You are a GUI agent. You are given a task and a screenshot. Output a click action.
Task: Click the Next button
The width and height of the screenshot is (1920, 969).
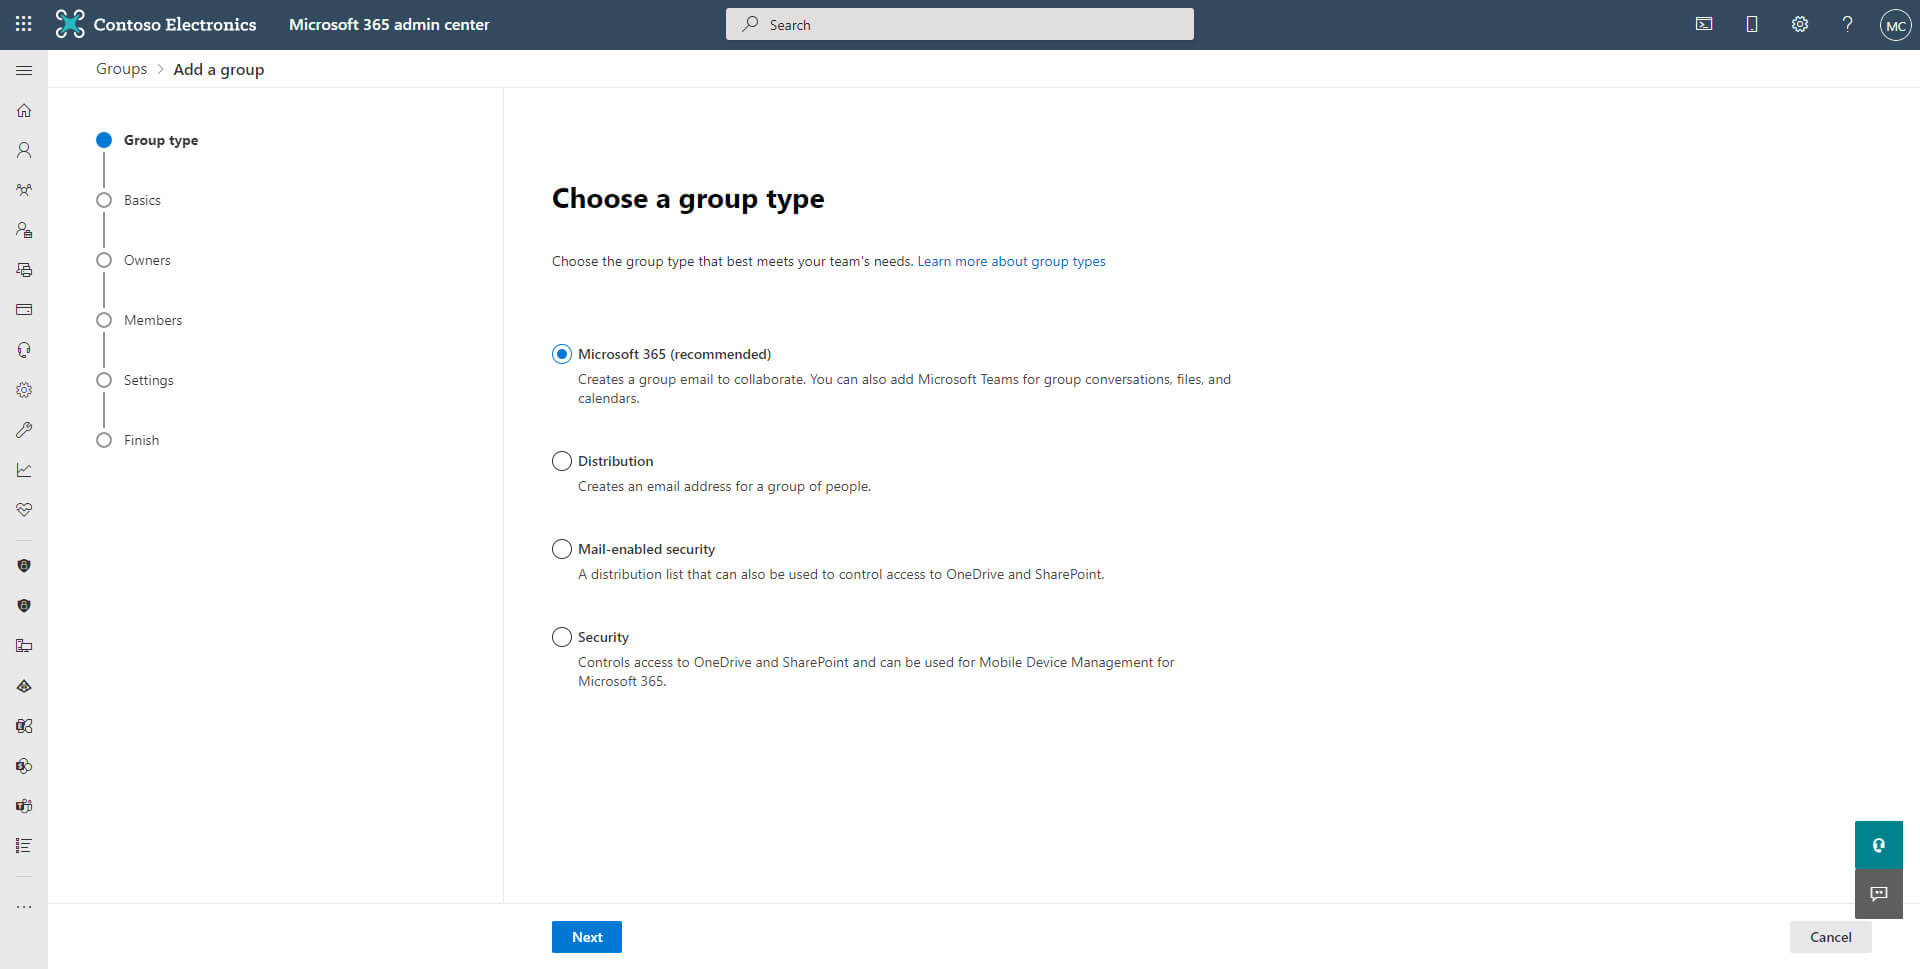coord(587,937)
